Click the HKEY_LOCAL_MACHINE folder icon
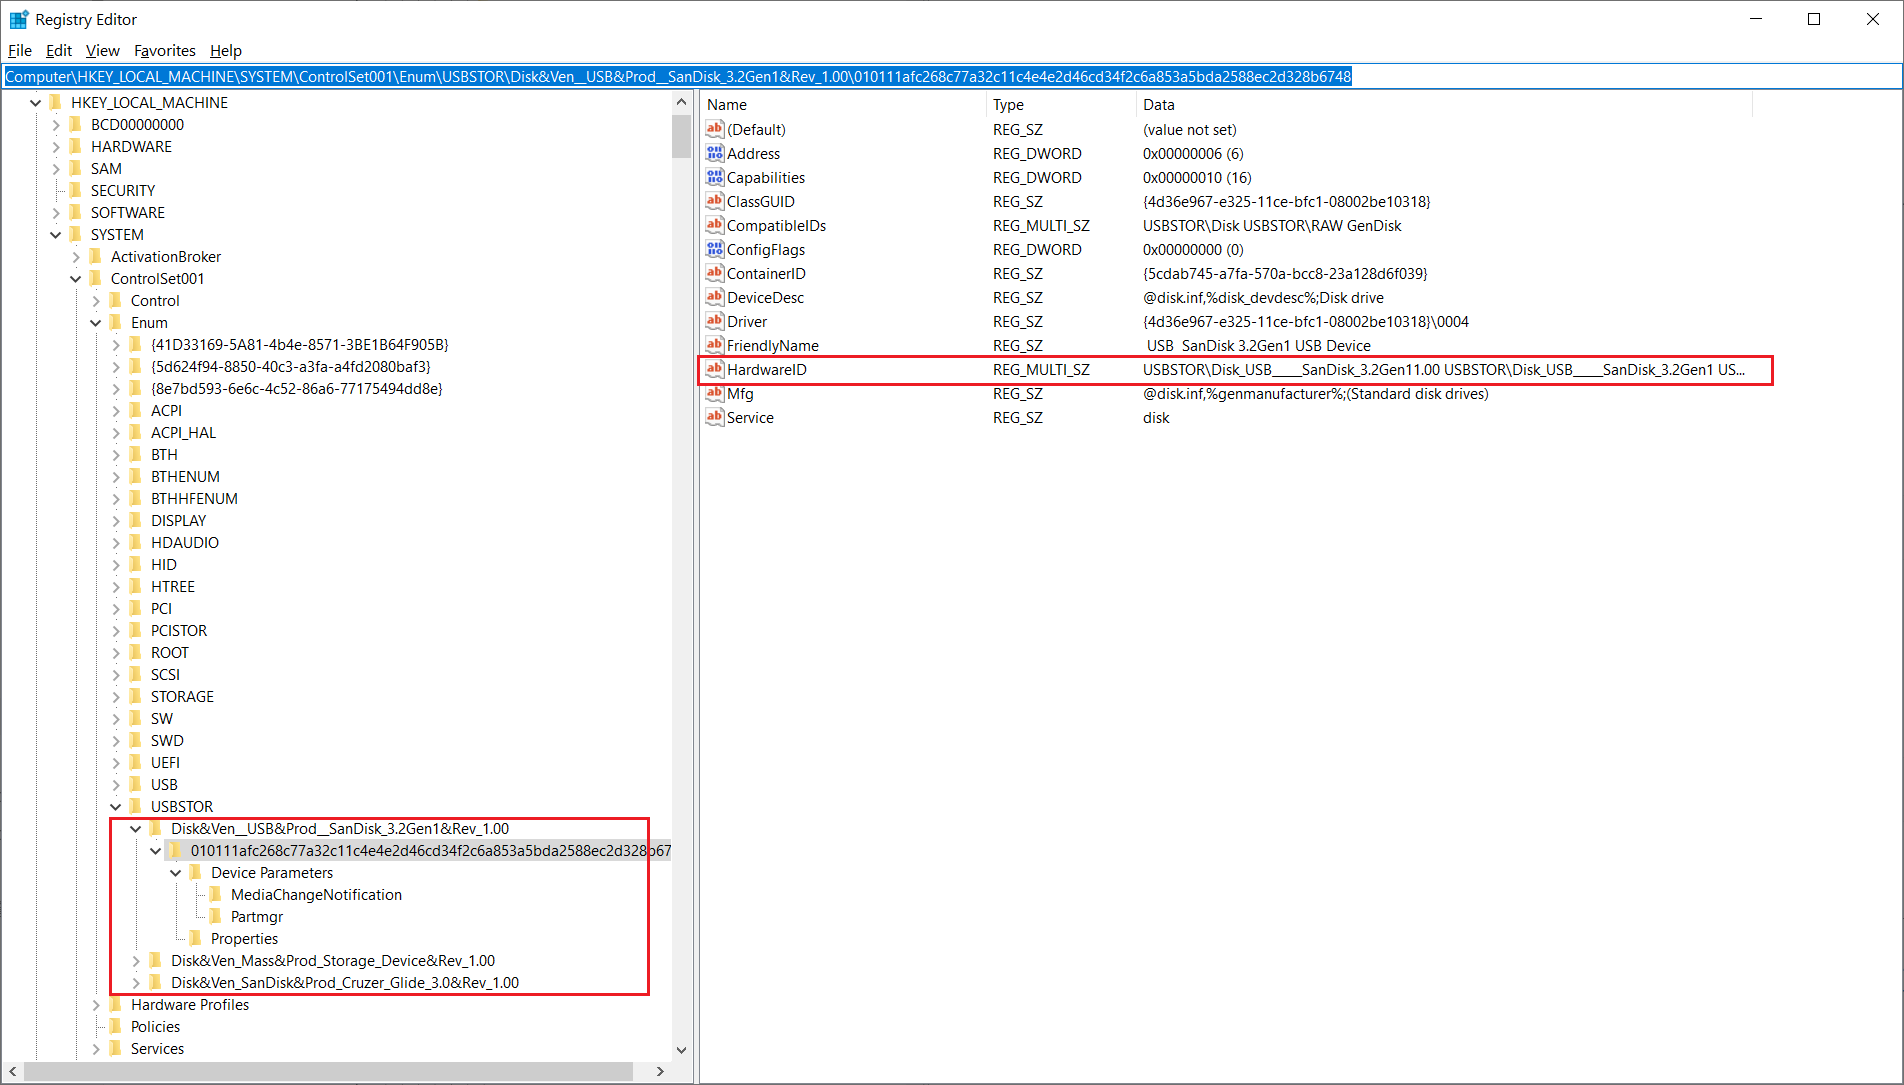The height and width of the screenshot is (1085, 1904). 56,102
